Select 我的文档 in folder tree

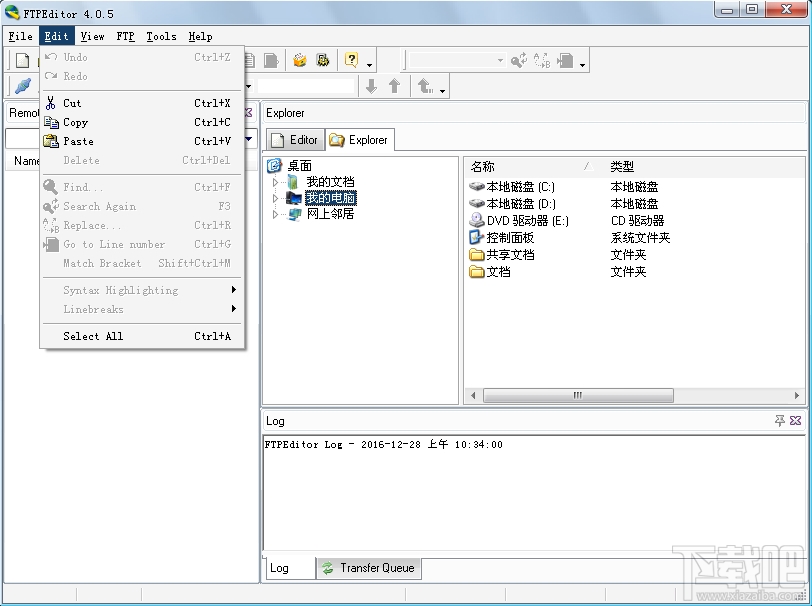pyautogui.click(x=330, y=182)
